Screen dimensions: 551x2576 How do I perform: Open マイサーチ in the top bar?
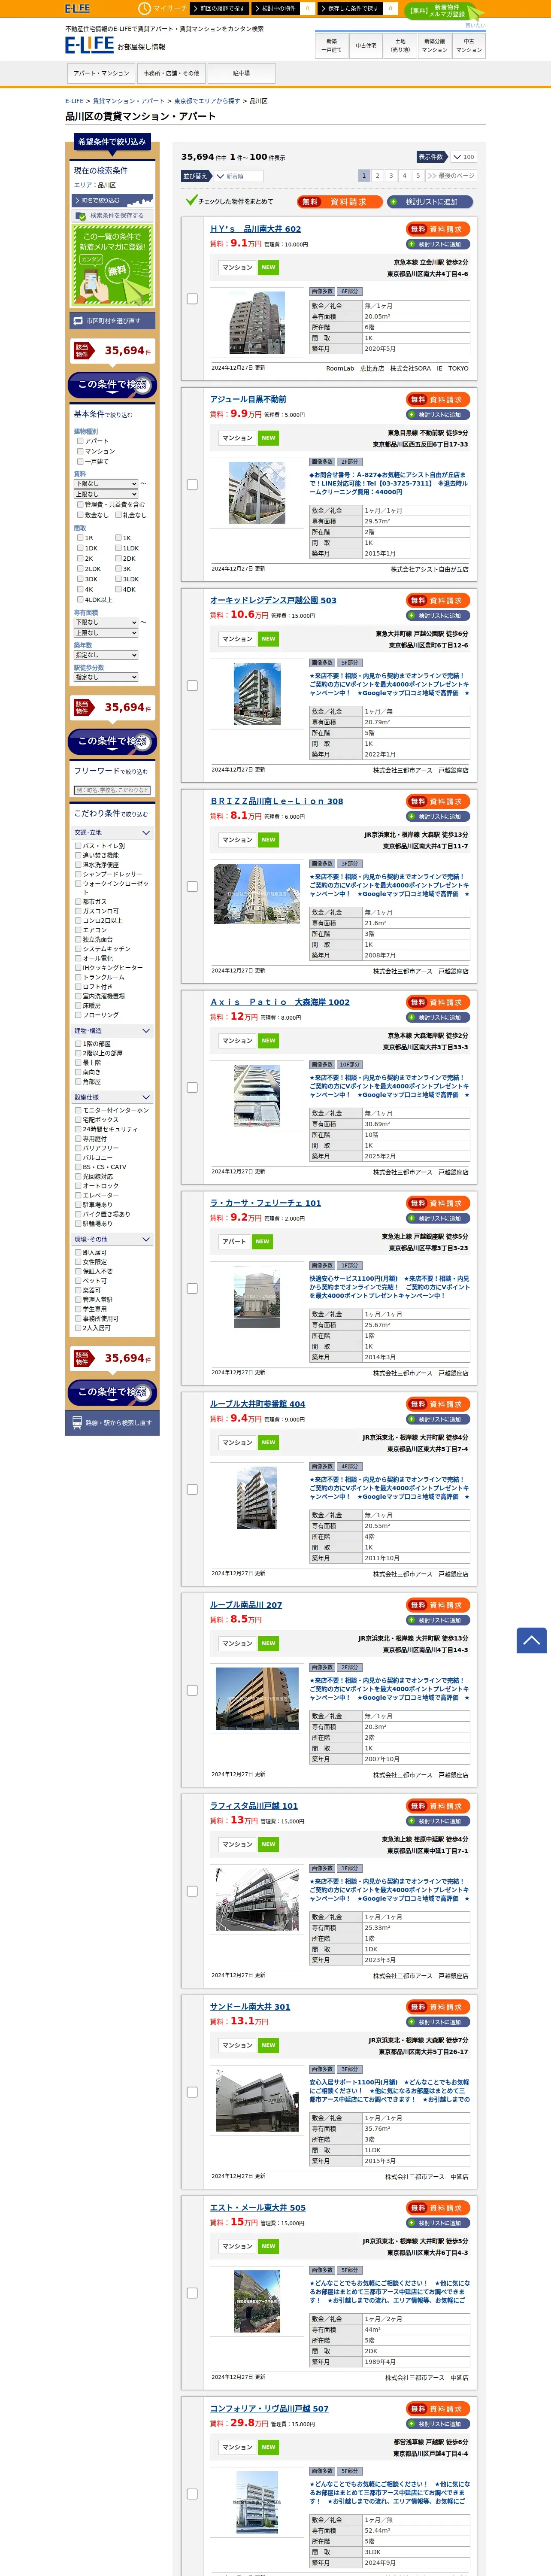(x=164, y=8)
